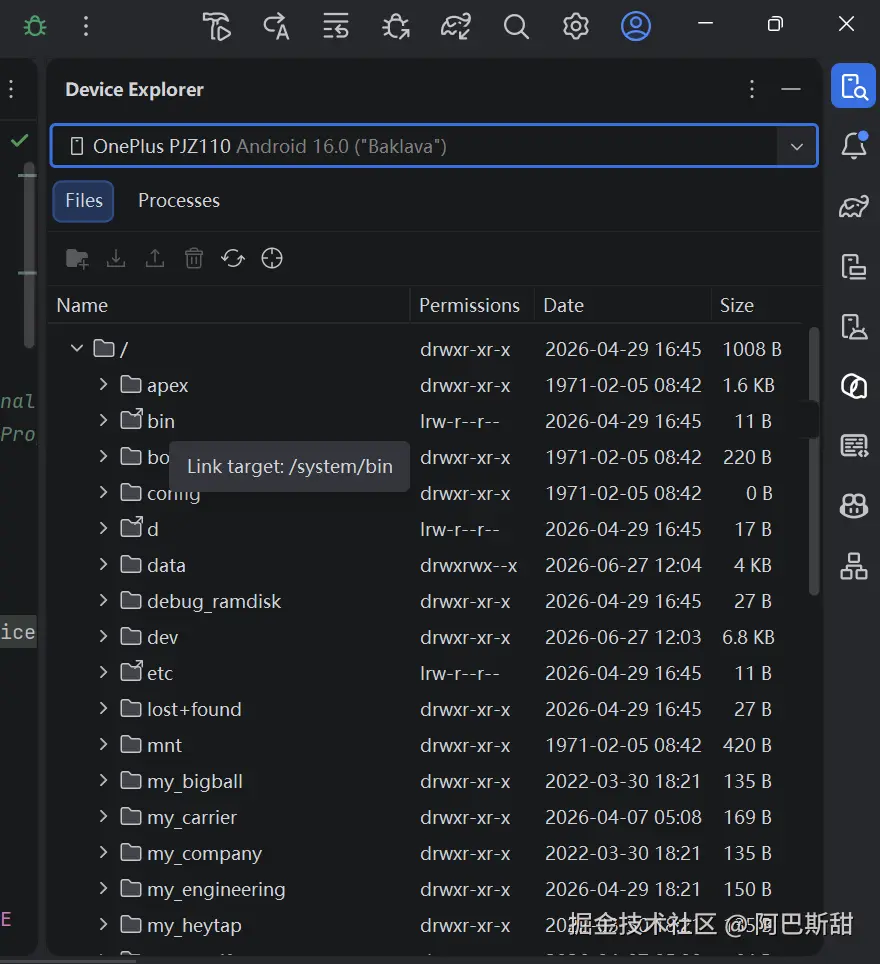Expand the debug_ramdisk folder
Image resolution: width=880 pixels, height=964 pixels.
103,601
